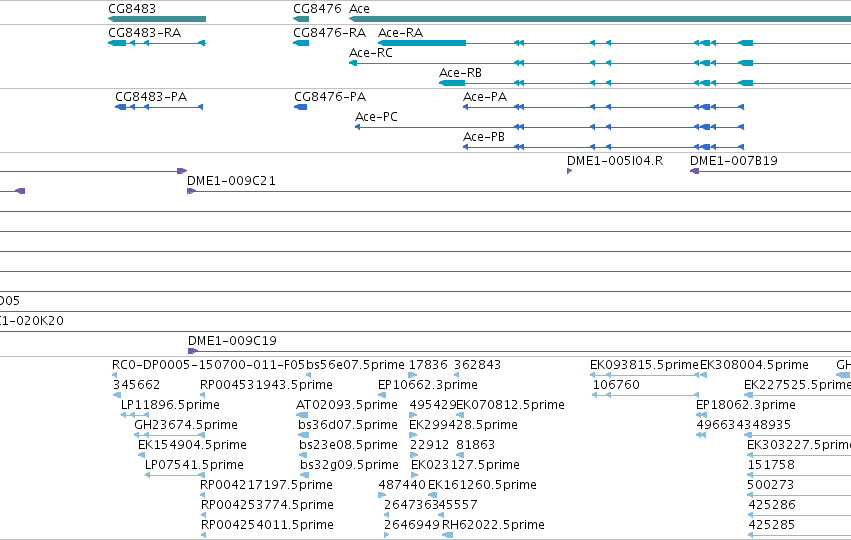The height and width of the screenshot is (540, 851).
Task: Click the CG8476 gene label
Action: (x=317, y=9)
